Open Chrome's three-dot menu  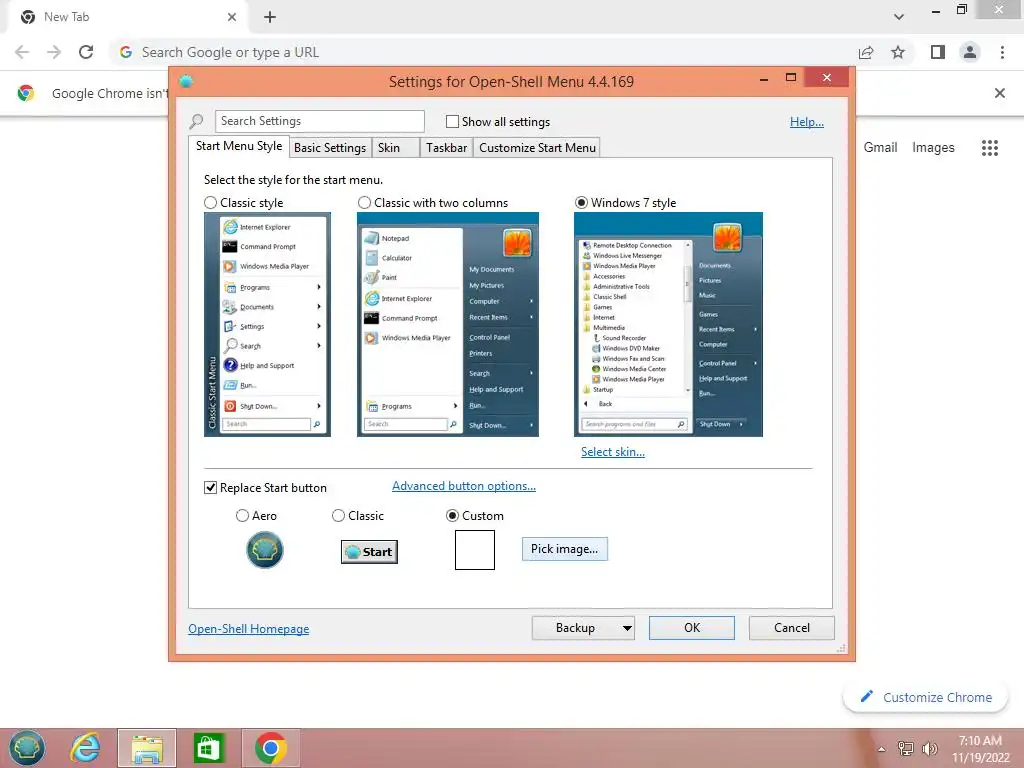coord(1002,52)
